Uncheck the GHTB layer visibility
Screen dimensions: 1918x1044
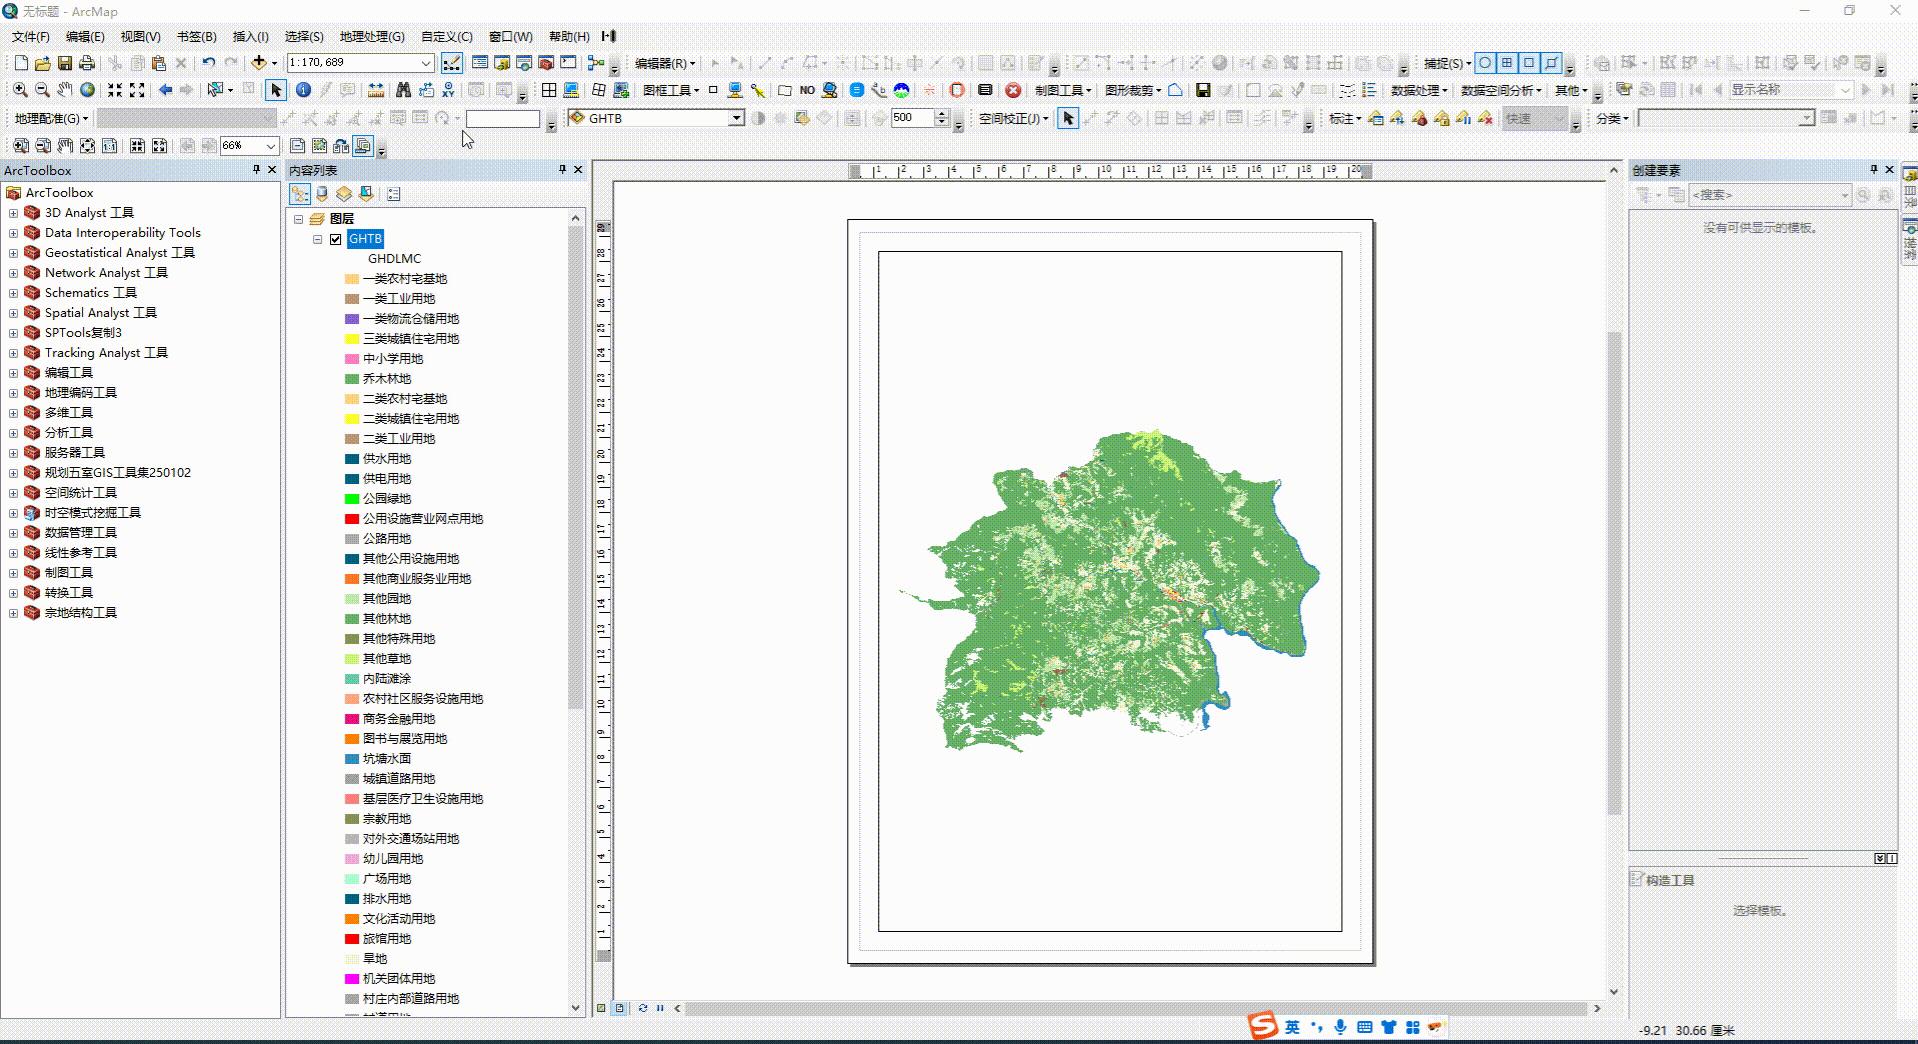point(336,238)
